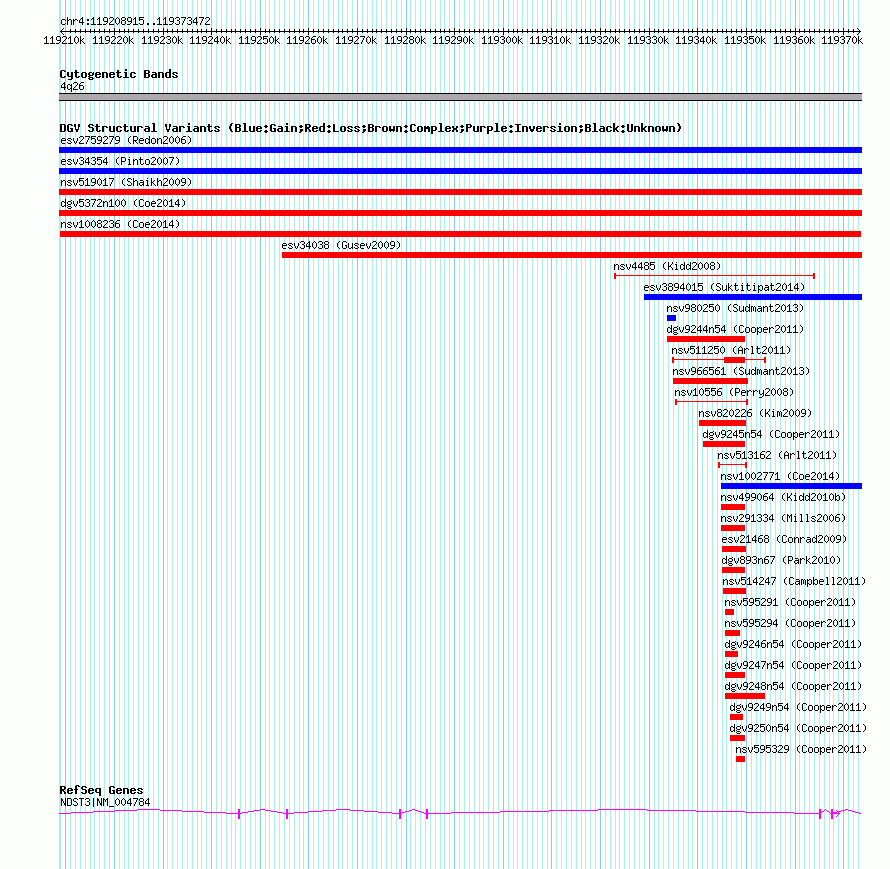Click the nsv820226 (Kim2009) label
The width and height of the screenshot is (890, 869).
(755, 413)
